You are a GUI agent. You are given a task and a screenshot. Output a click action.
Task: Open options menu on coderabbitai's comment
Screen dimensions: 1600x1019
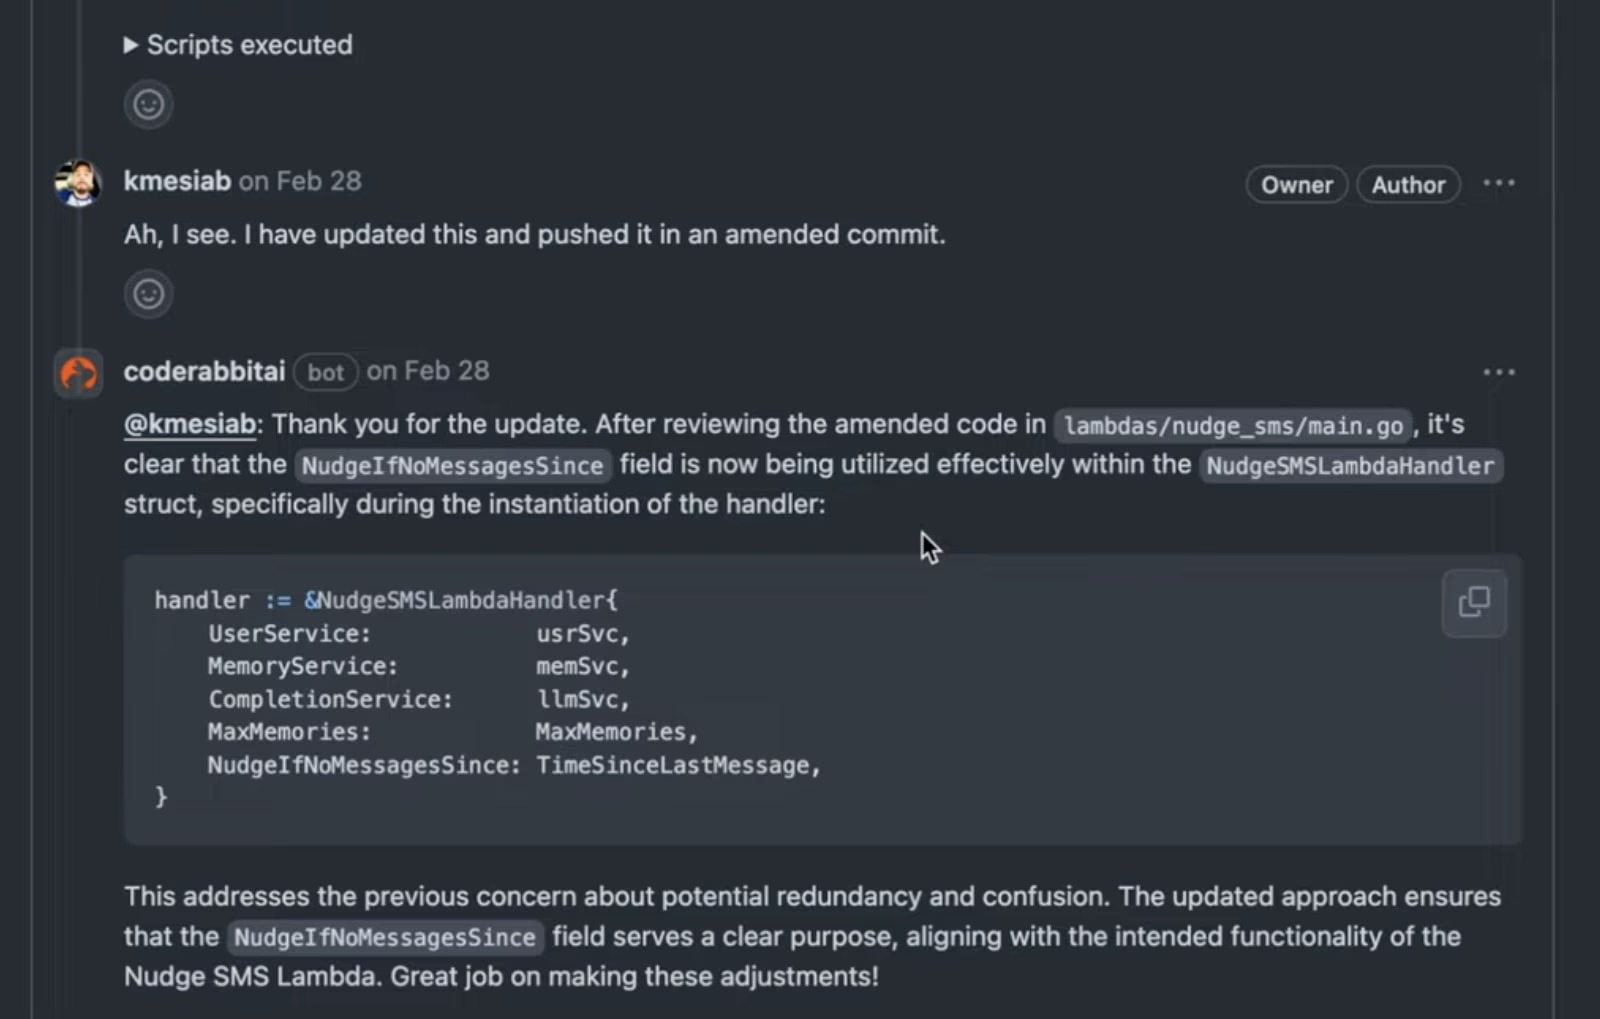(x=1499, y=372)
